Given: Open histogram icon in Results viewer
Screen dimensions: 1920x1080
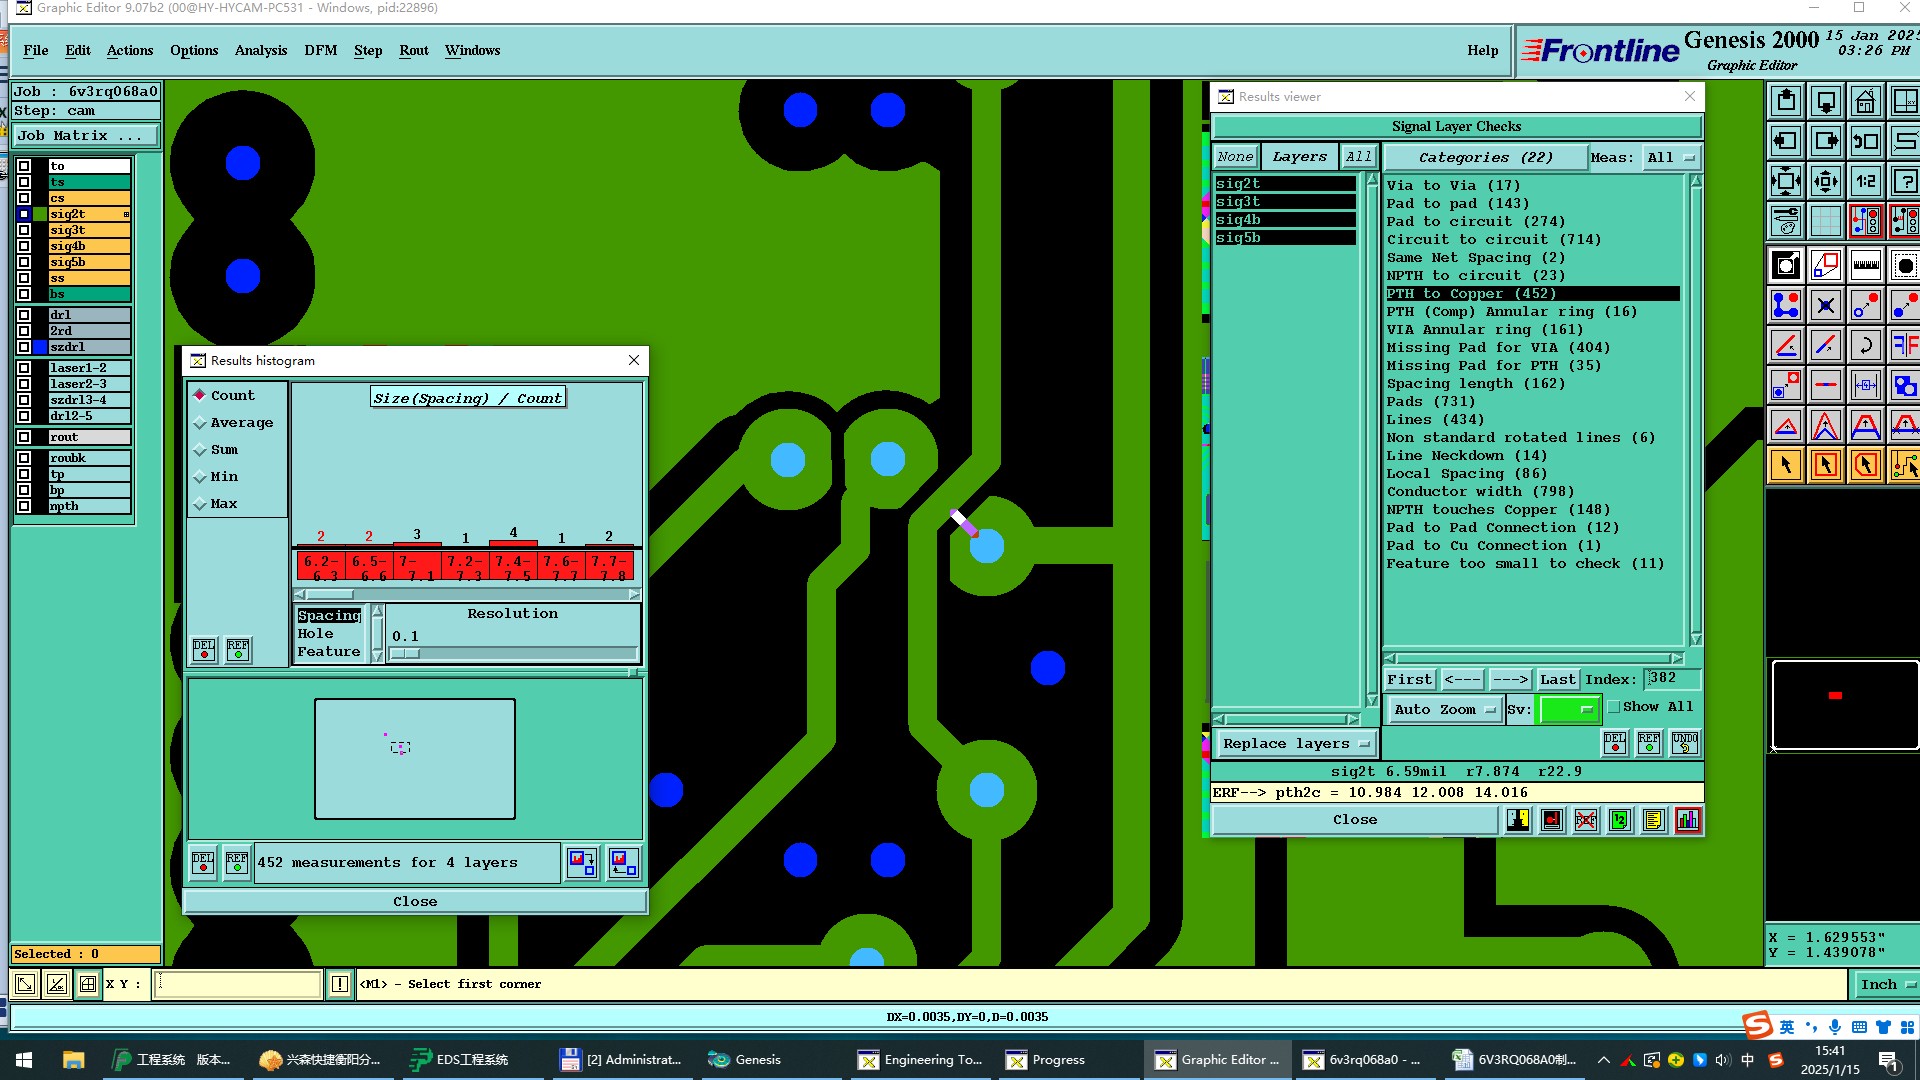Looking at the screenshot, I should point(1688,820).
